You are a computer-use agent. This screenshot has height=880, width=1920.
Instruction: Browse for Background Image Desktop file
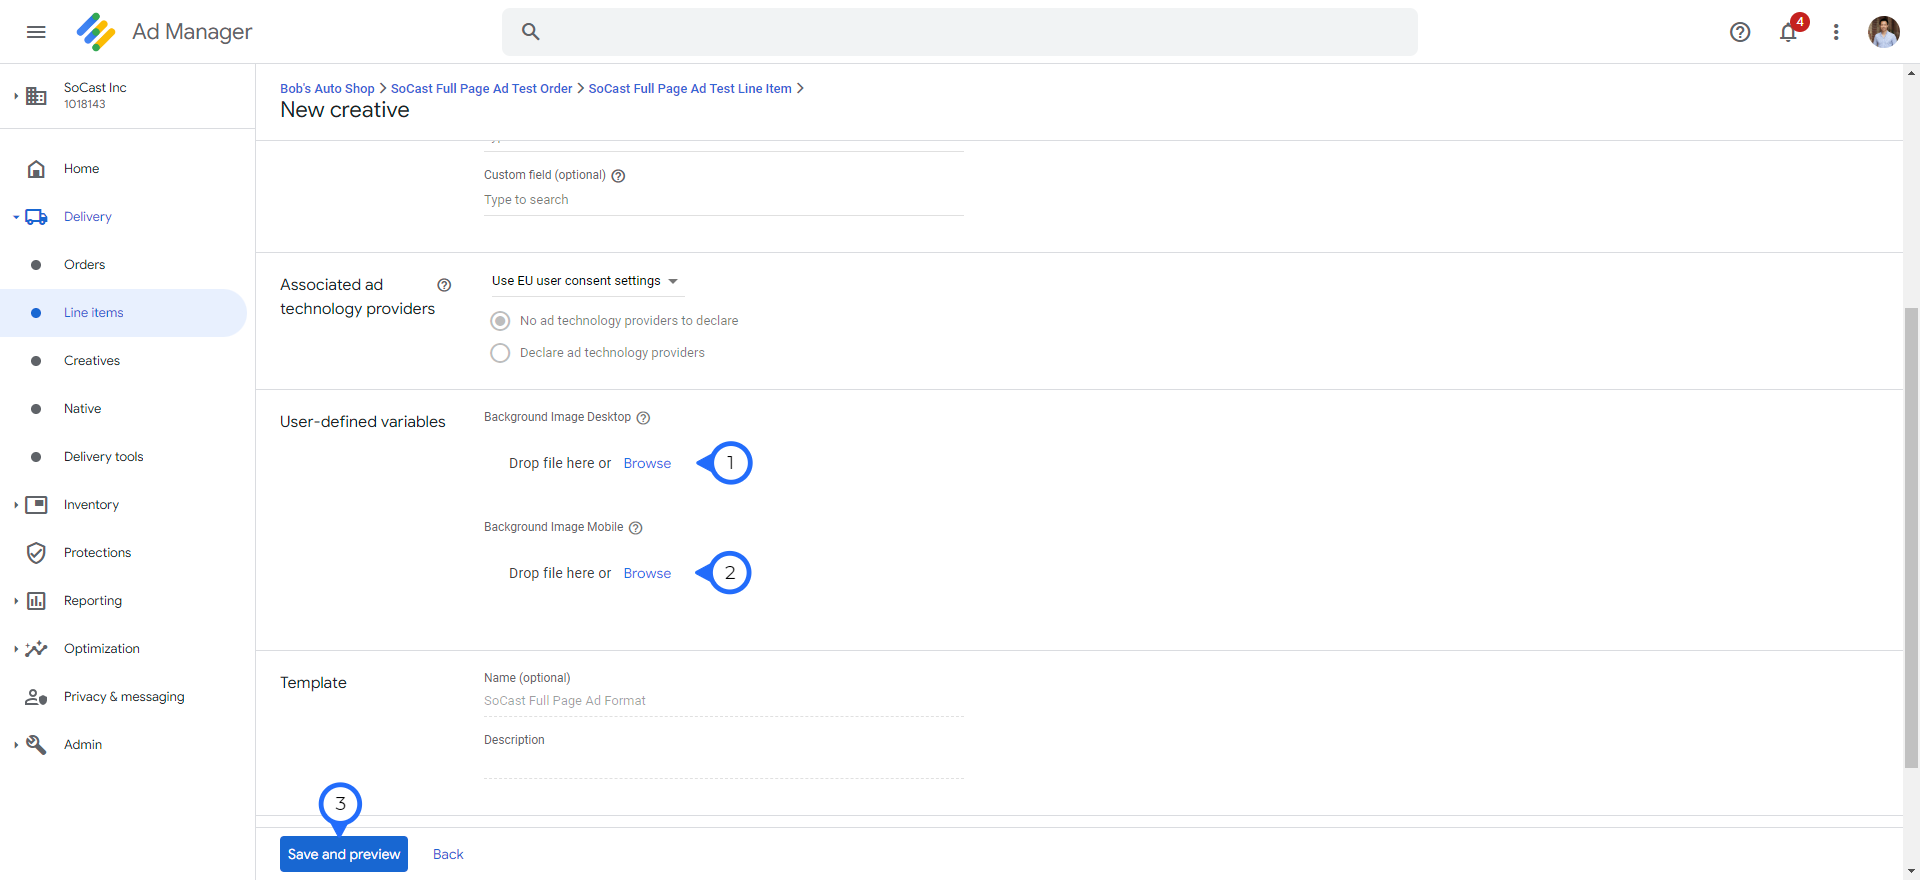click(647, 463)
